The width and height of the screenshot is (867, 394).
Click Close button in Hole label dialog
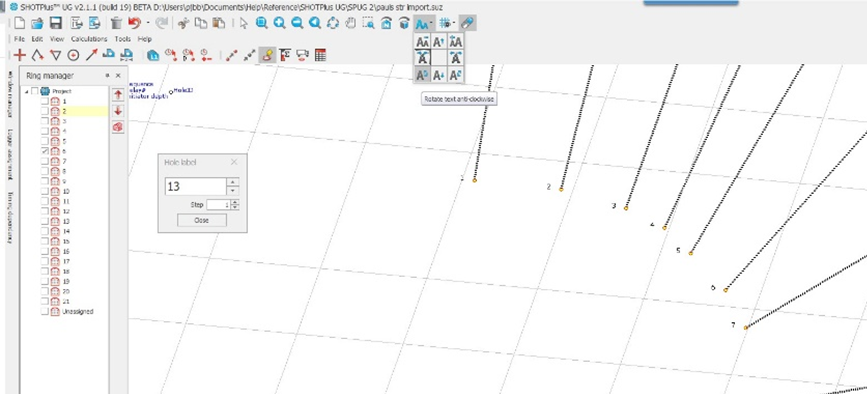tap(202, 220)
